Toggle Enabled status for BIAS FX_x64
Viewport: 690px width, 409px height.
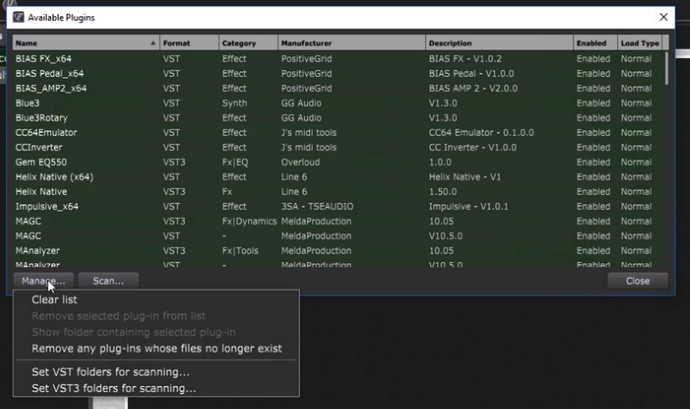pyautogui.click(x=593, y=59)
